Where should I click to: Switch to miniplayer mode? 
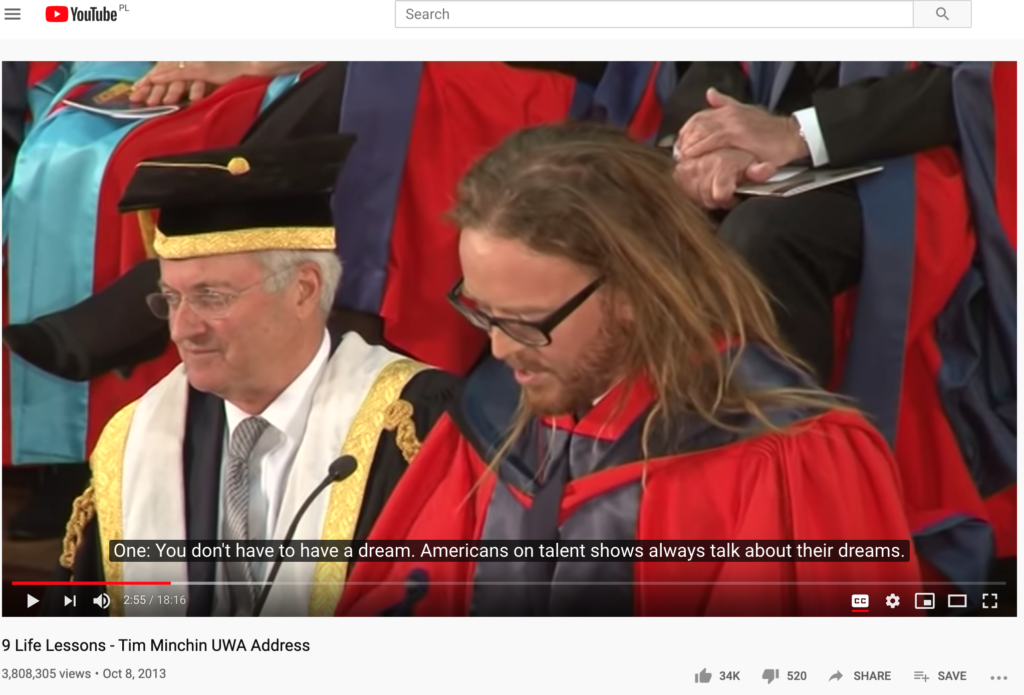click(x=924, y=600)
